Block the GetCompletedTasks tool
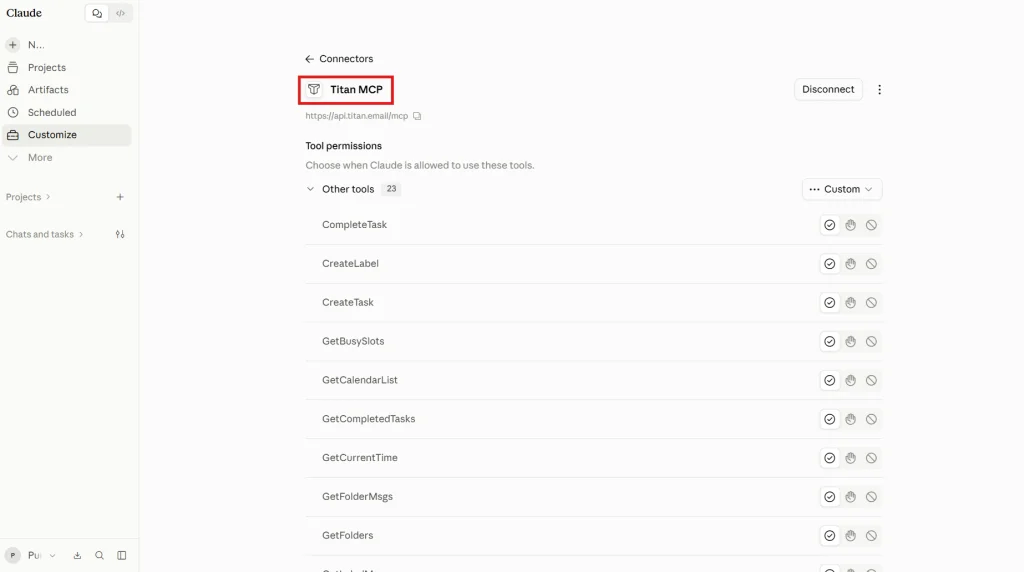 coord(871,419)
